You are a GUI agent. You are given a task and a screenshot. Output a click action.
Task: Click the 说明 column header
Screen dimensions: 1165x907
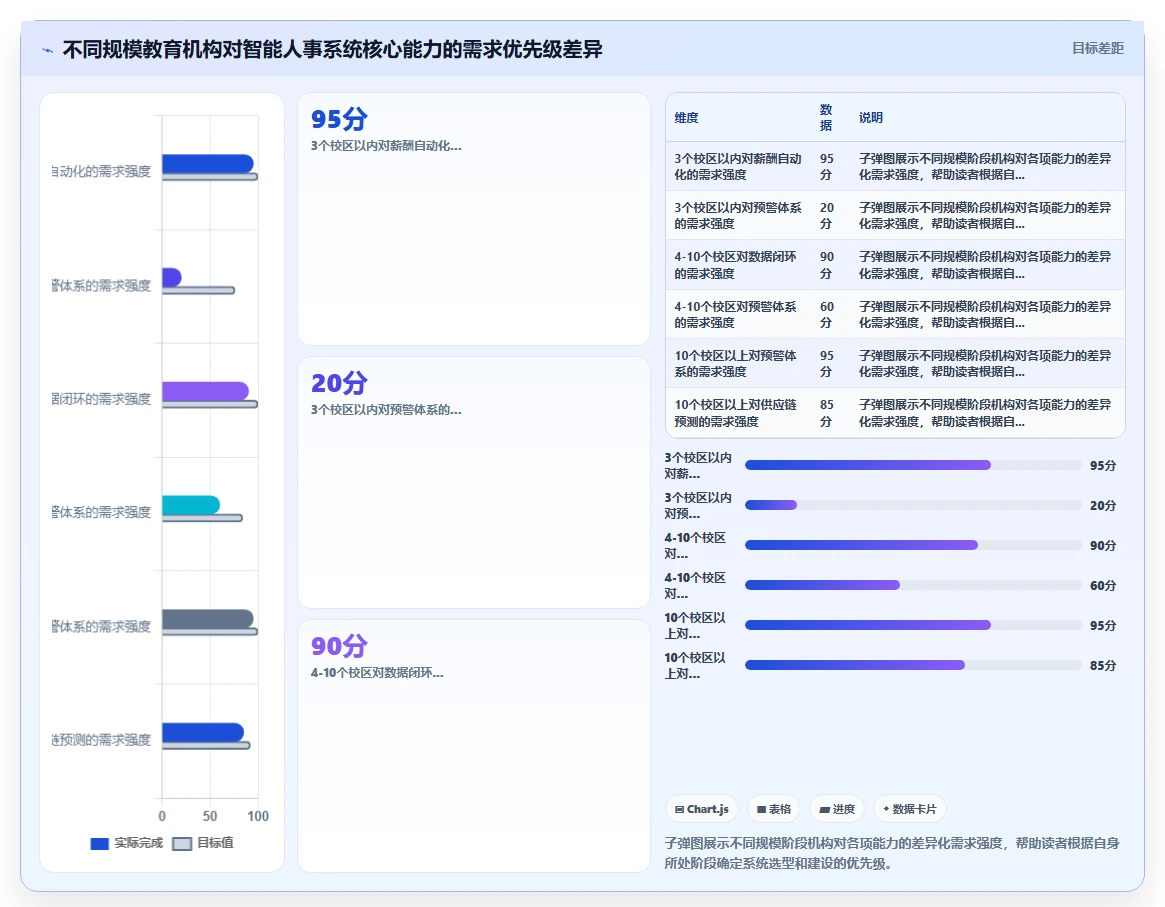click(871, 117)
